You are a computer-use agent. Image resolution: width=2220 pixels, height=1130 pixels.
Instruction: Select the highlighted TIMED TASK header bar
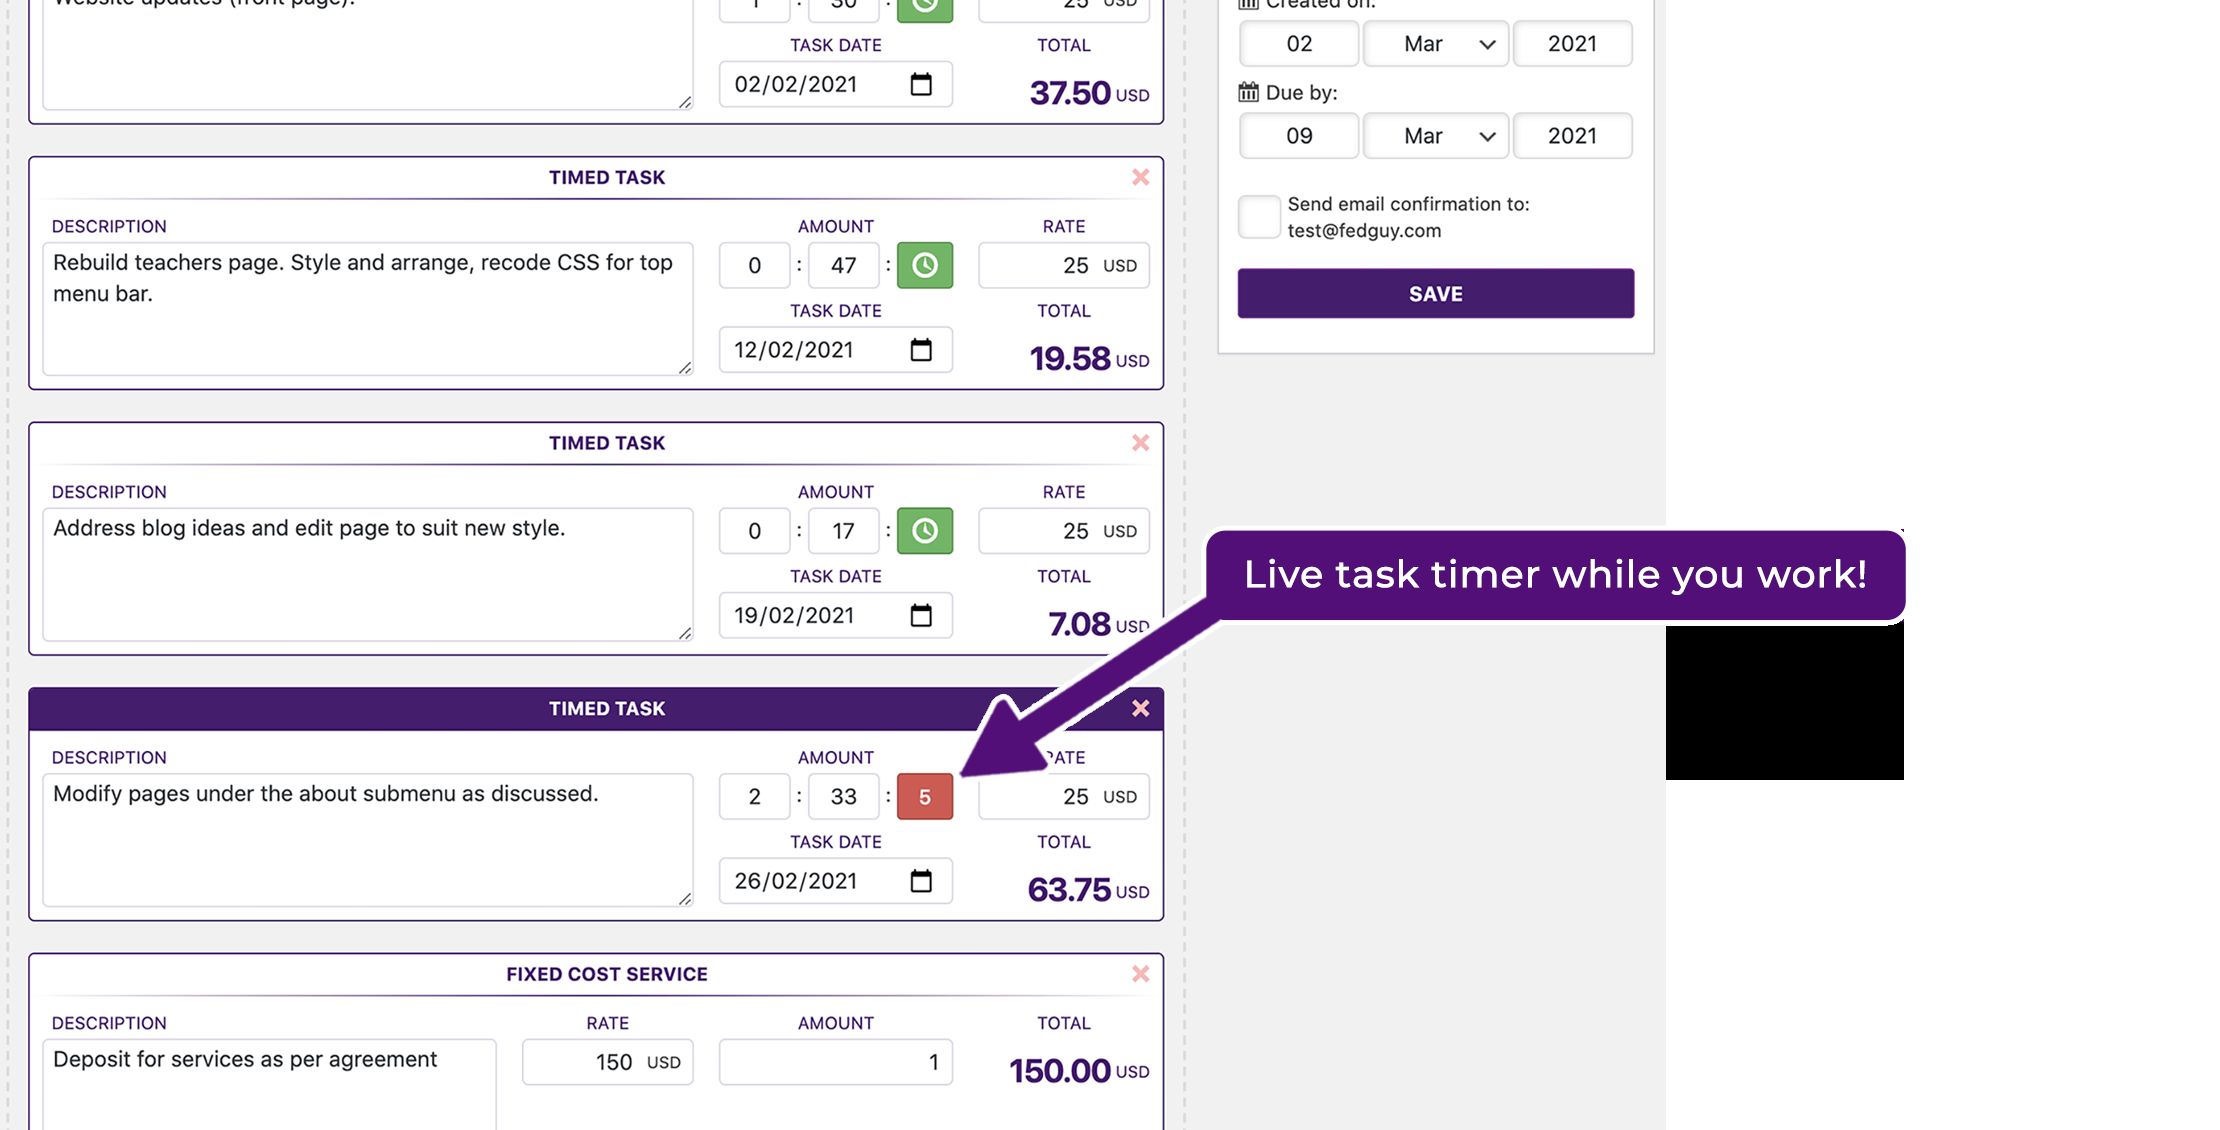[606, 709]
